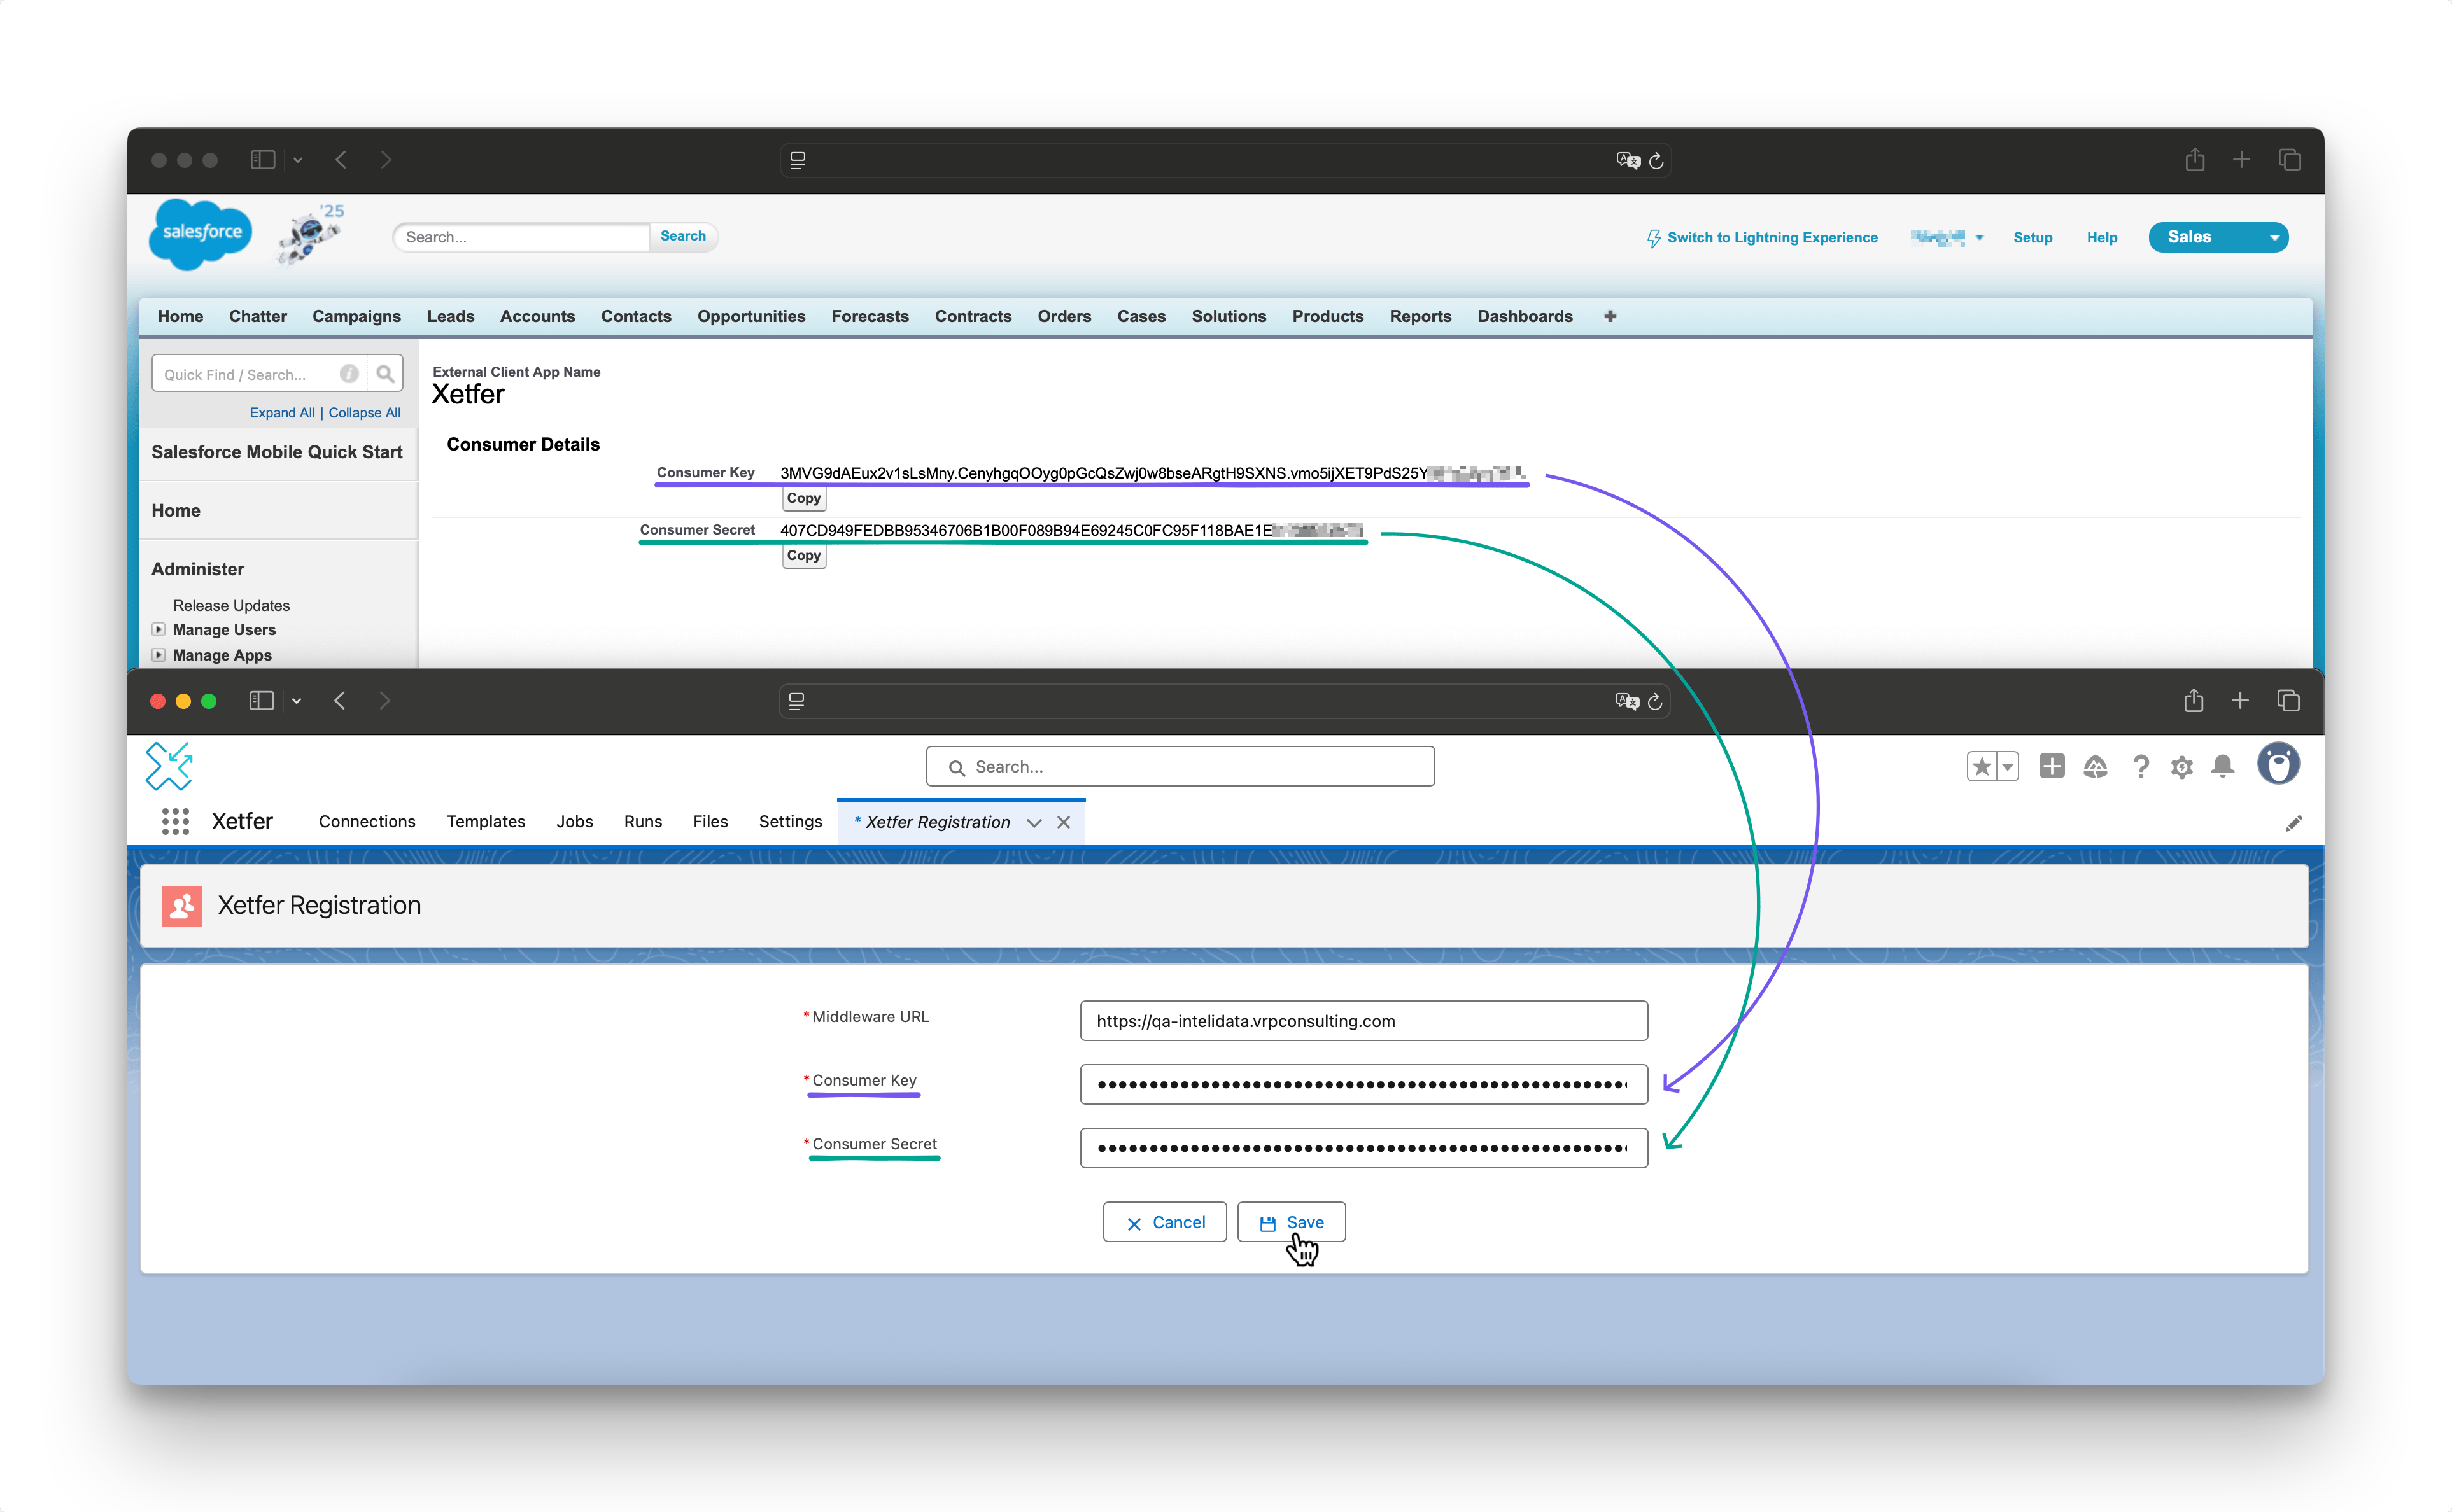Open Xetfer Registration tab dropdown chevron
The height and width of the screenshot is (1512, 2452).
(x=1034, y=822)
